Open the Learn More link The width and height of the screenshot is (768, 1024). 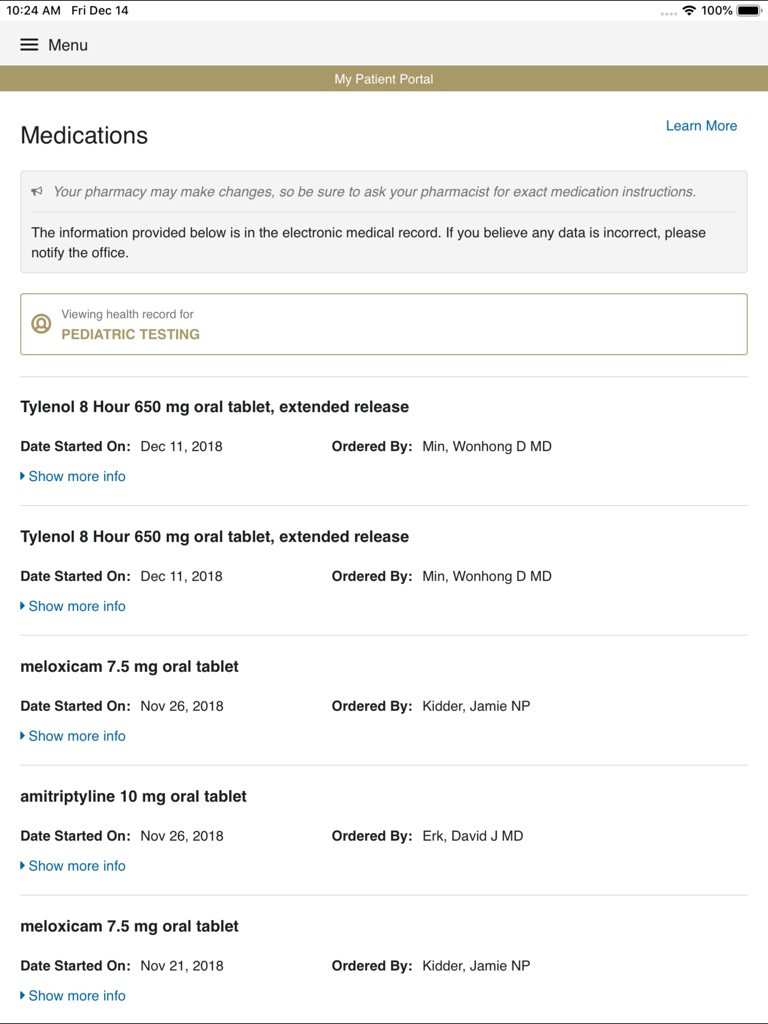tap(701, 125)
